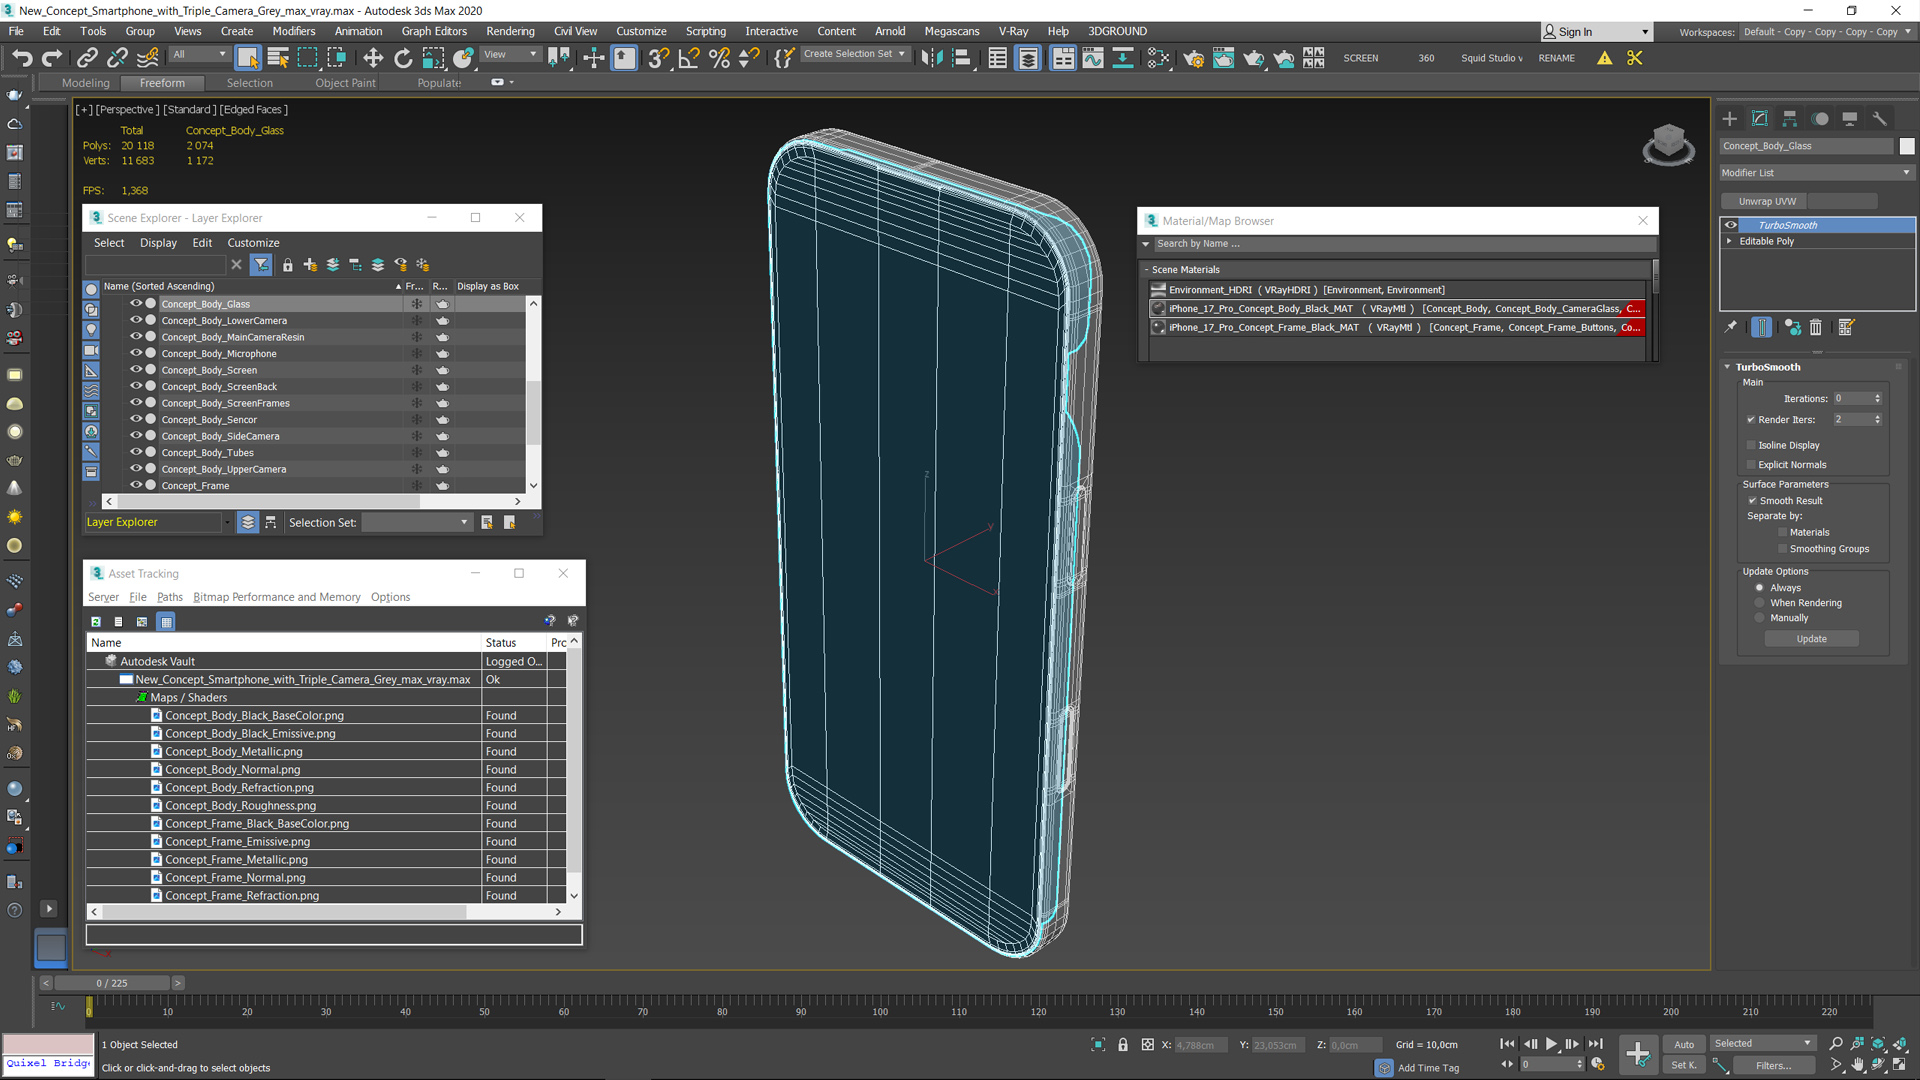
Task: Open the Modifier List dropdown
Action: tap(1816, 173)
